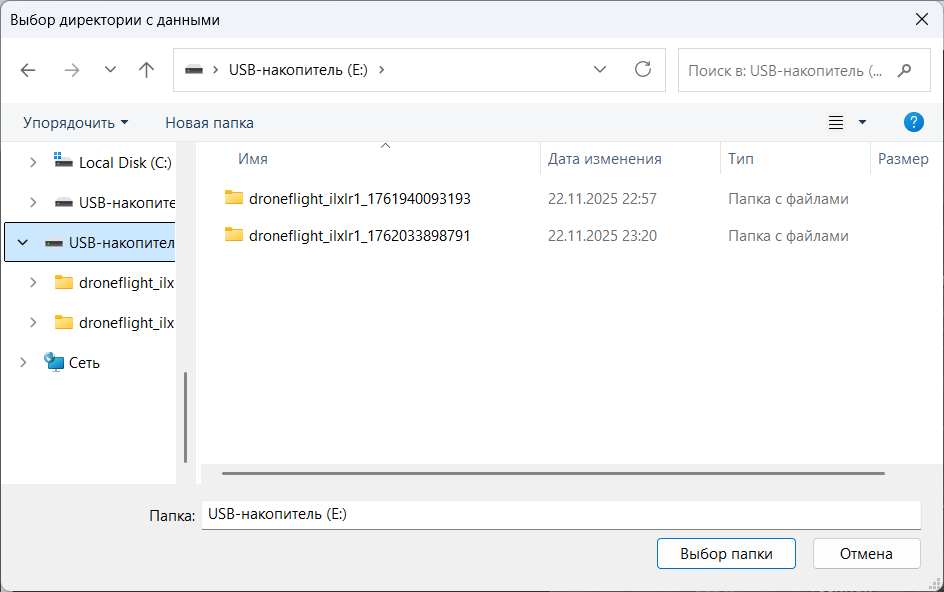This screenshot has height=592, width=944.
Task: Expand Local Disk (C:) tree node
Action: [33, 162]
